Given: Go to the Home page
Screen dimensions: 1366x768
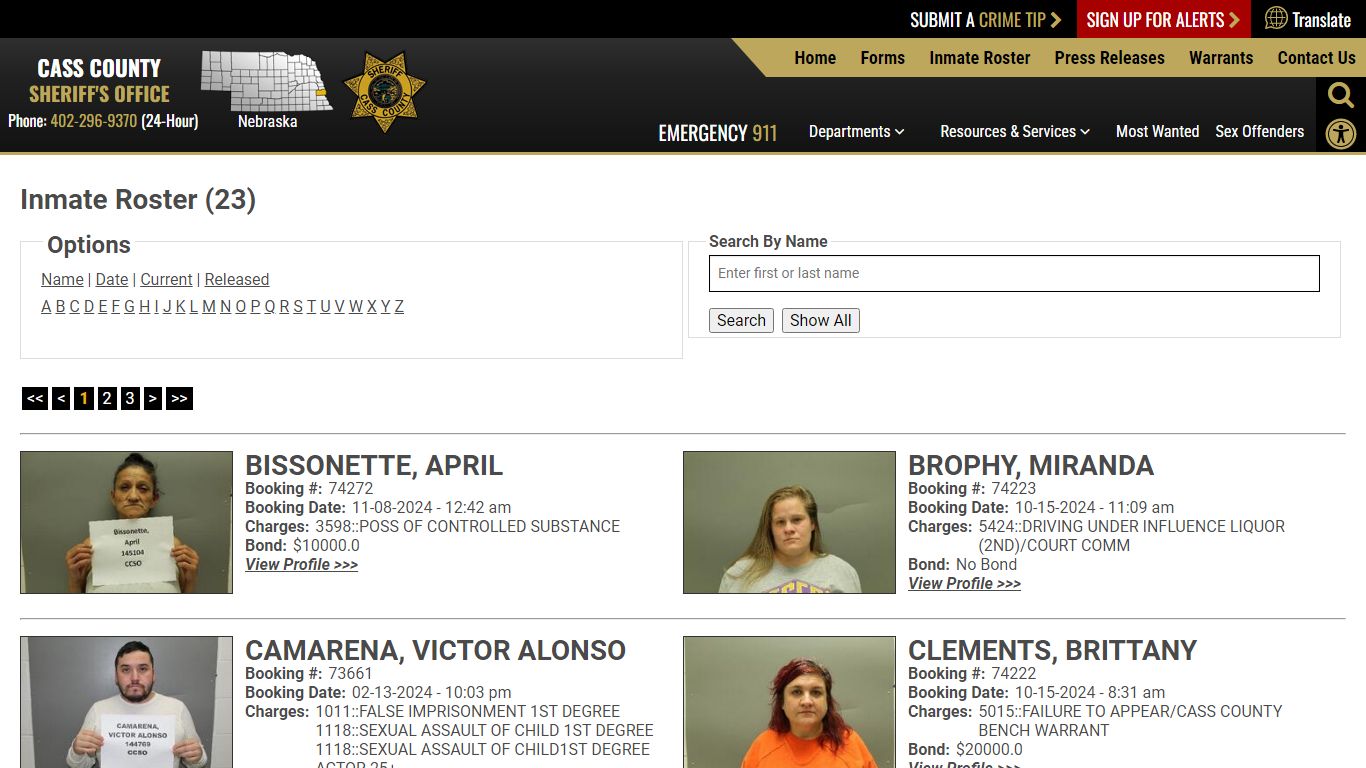Looking at the screenshot, I should pos(815,58).
